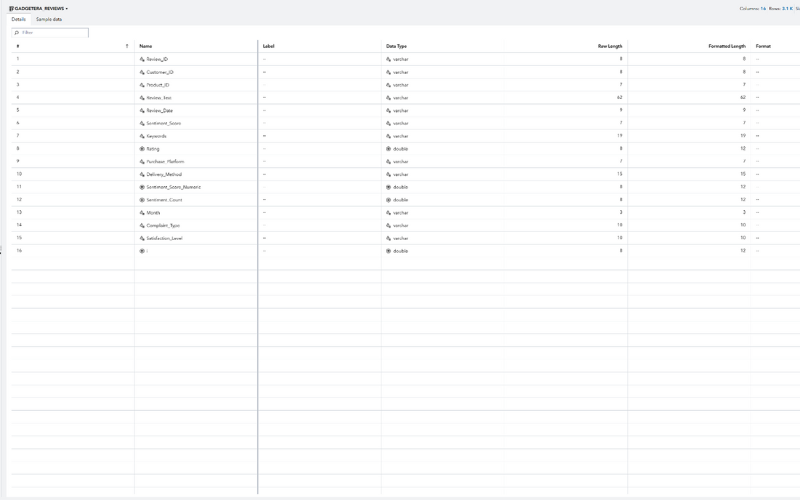Click the double type icon in row 11

tap(388, 187)
